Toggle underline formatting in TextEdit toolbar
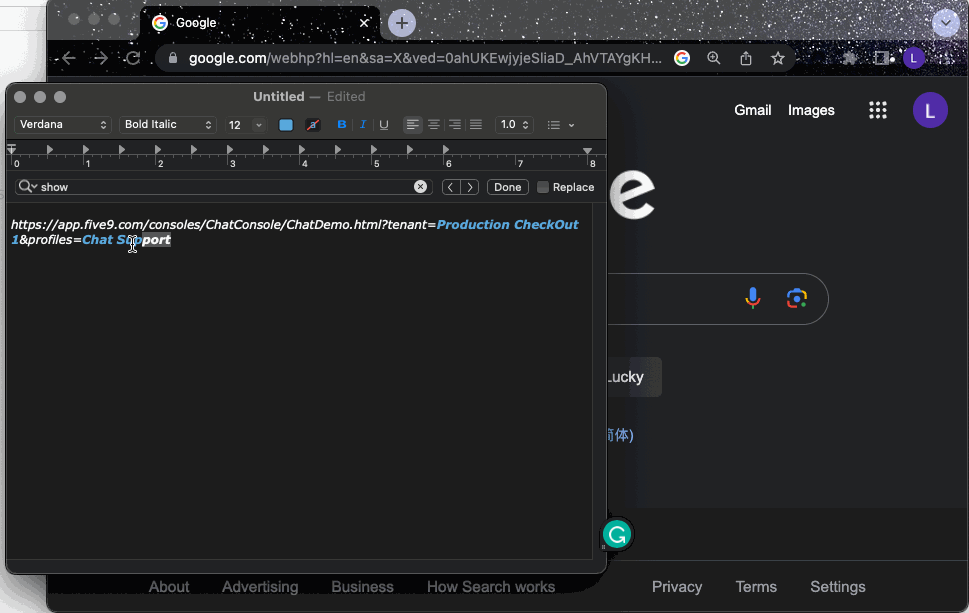The height and width of the screenshot is (613, 969). point(384,125)
